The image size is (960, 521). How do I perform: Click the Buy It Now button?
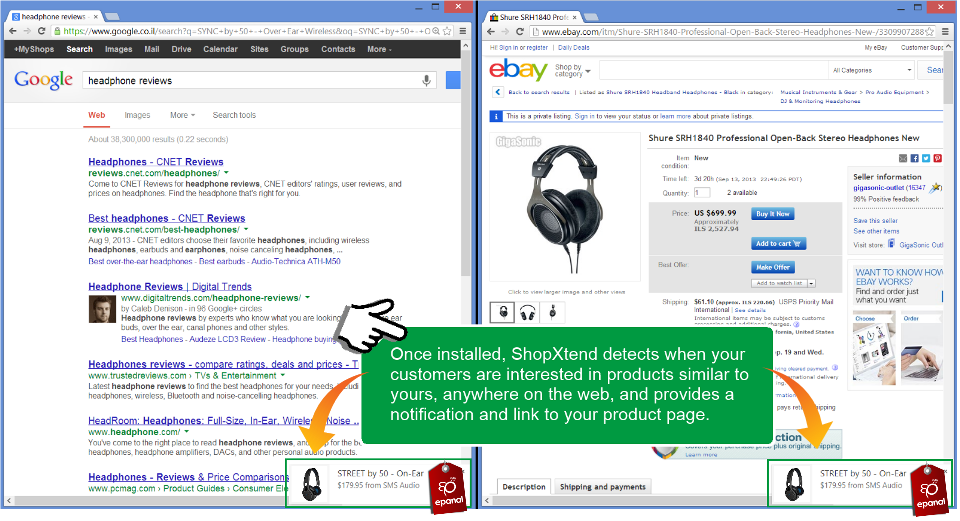[x=773, y=214]
